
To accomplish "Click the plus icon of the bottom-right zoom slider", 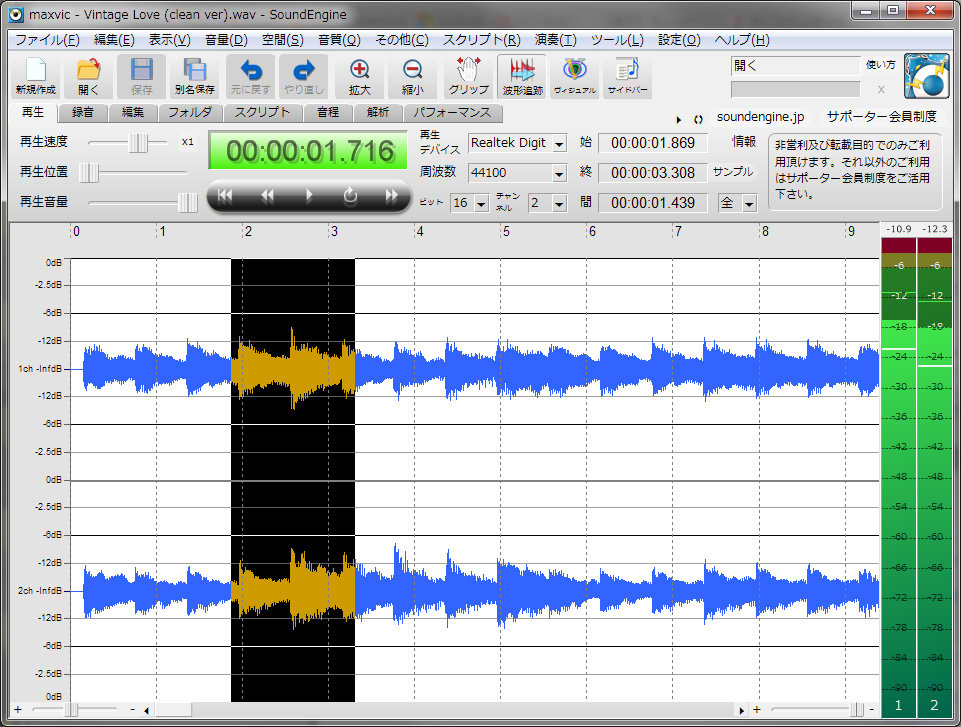I will (x=757, y=709).
